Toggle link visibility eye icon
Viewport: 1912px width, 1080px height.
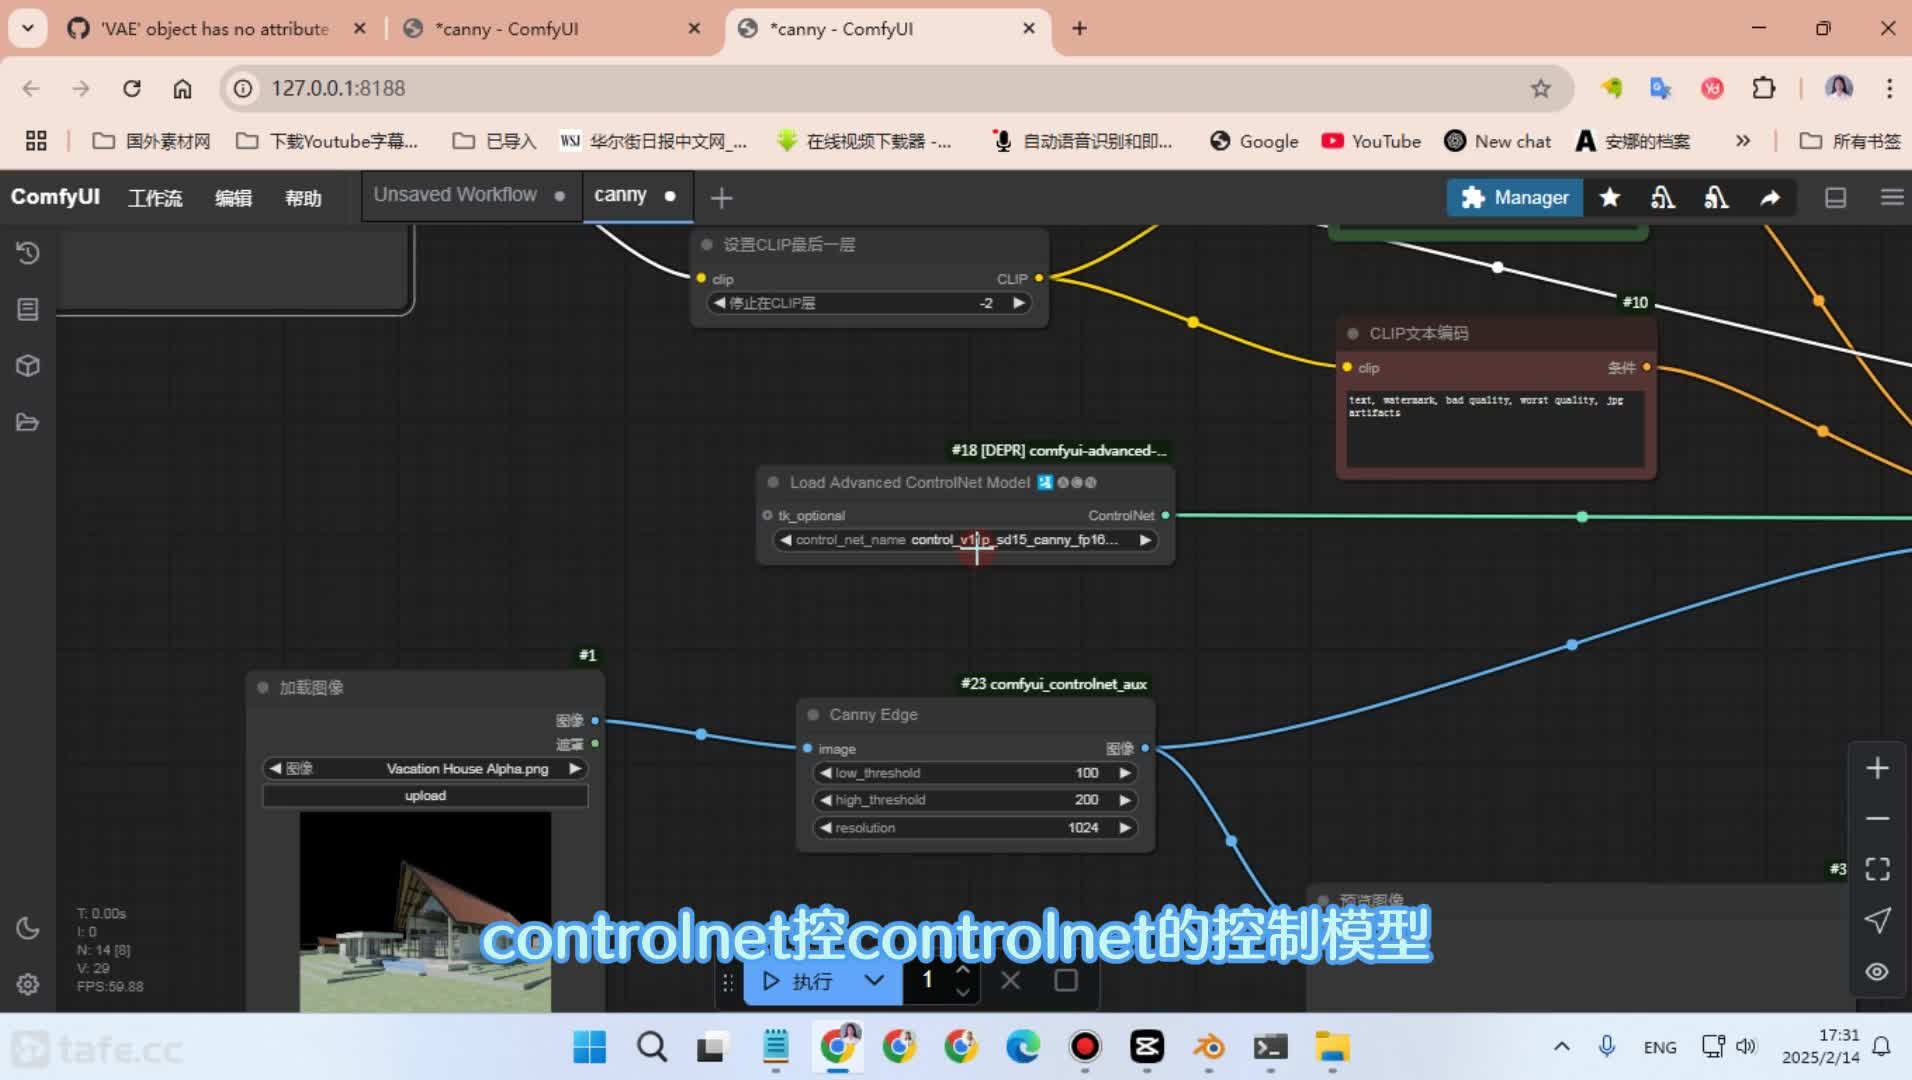coord(1877,972)
